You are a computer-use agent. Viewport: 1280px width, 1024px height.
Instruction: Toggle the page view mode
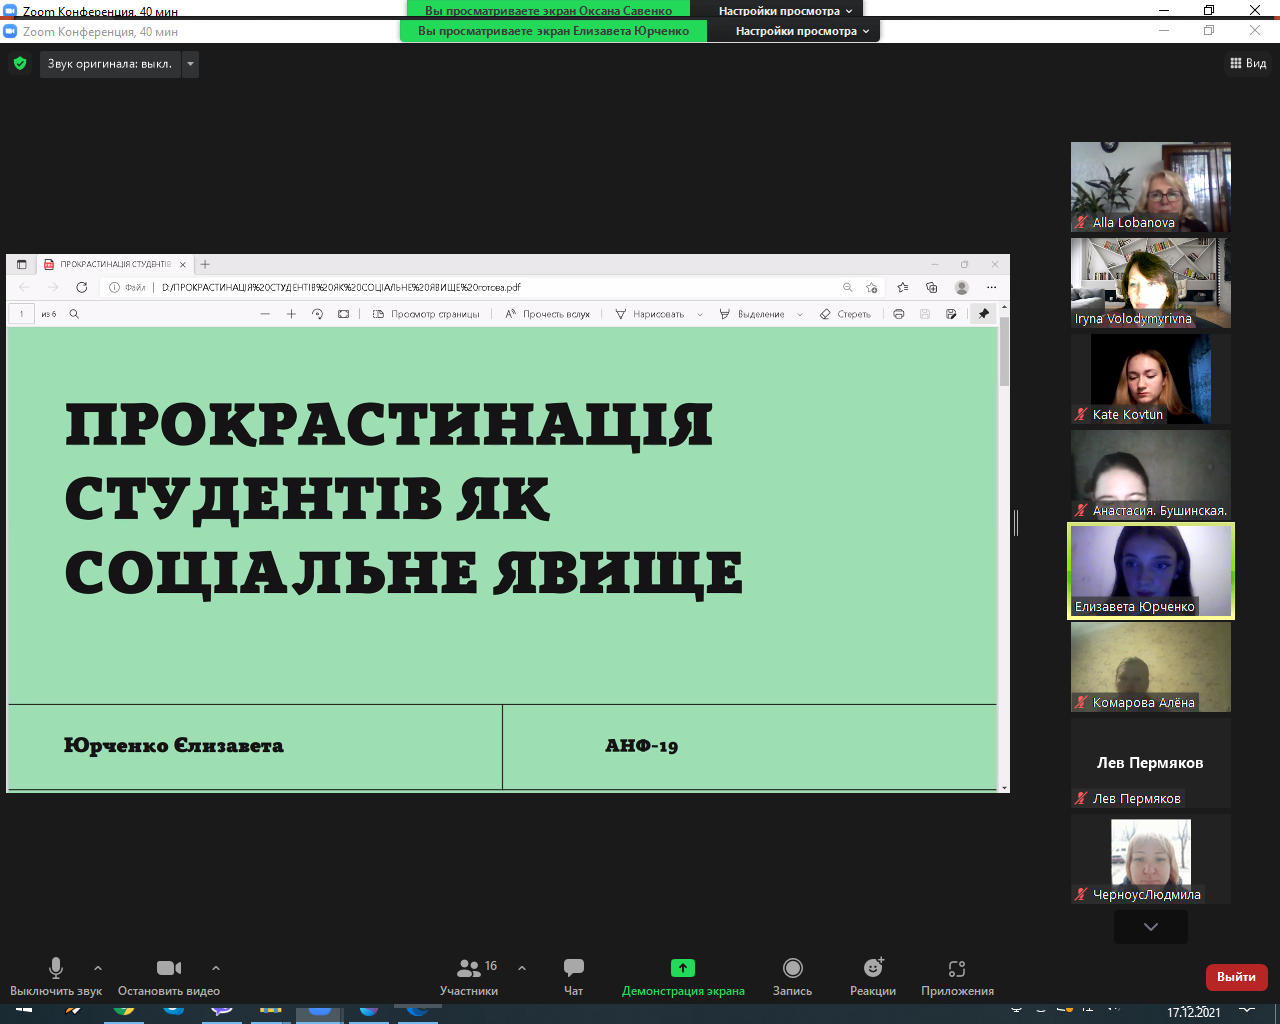pyautogui.click(x=426, y=314)
